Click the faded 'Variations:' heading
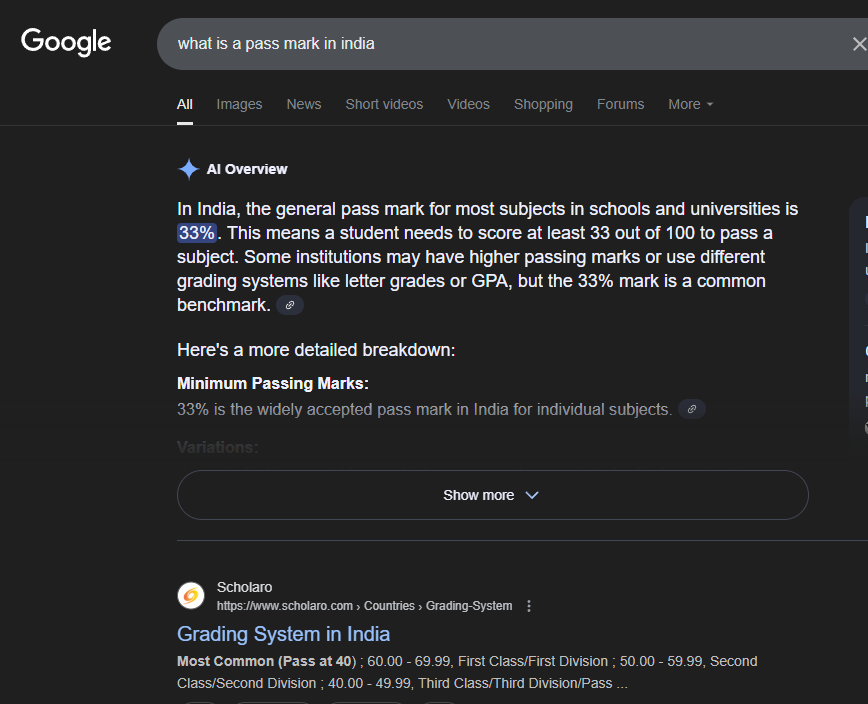868x704 pixels. tap(218, 447)
